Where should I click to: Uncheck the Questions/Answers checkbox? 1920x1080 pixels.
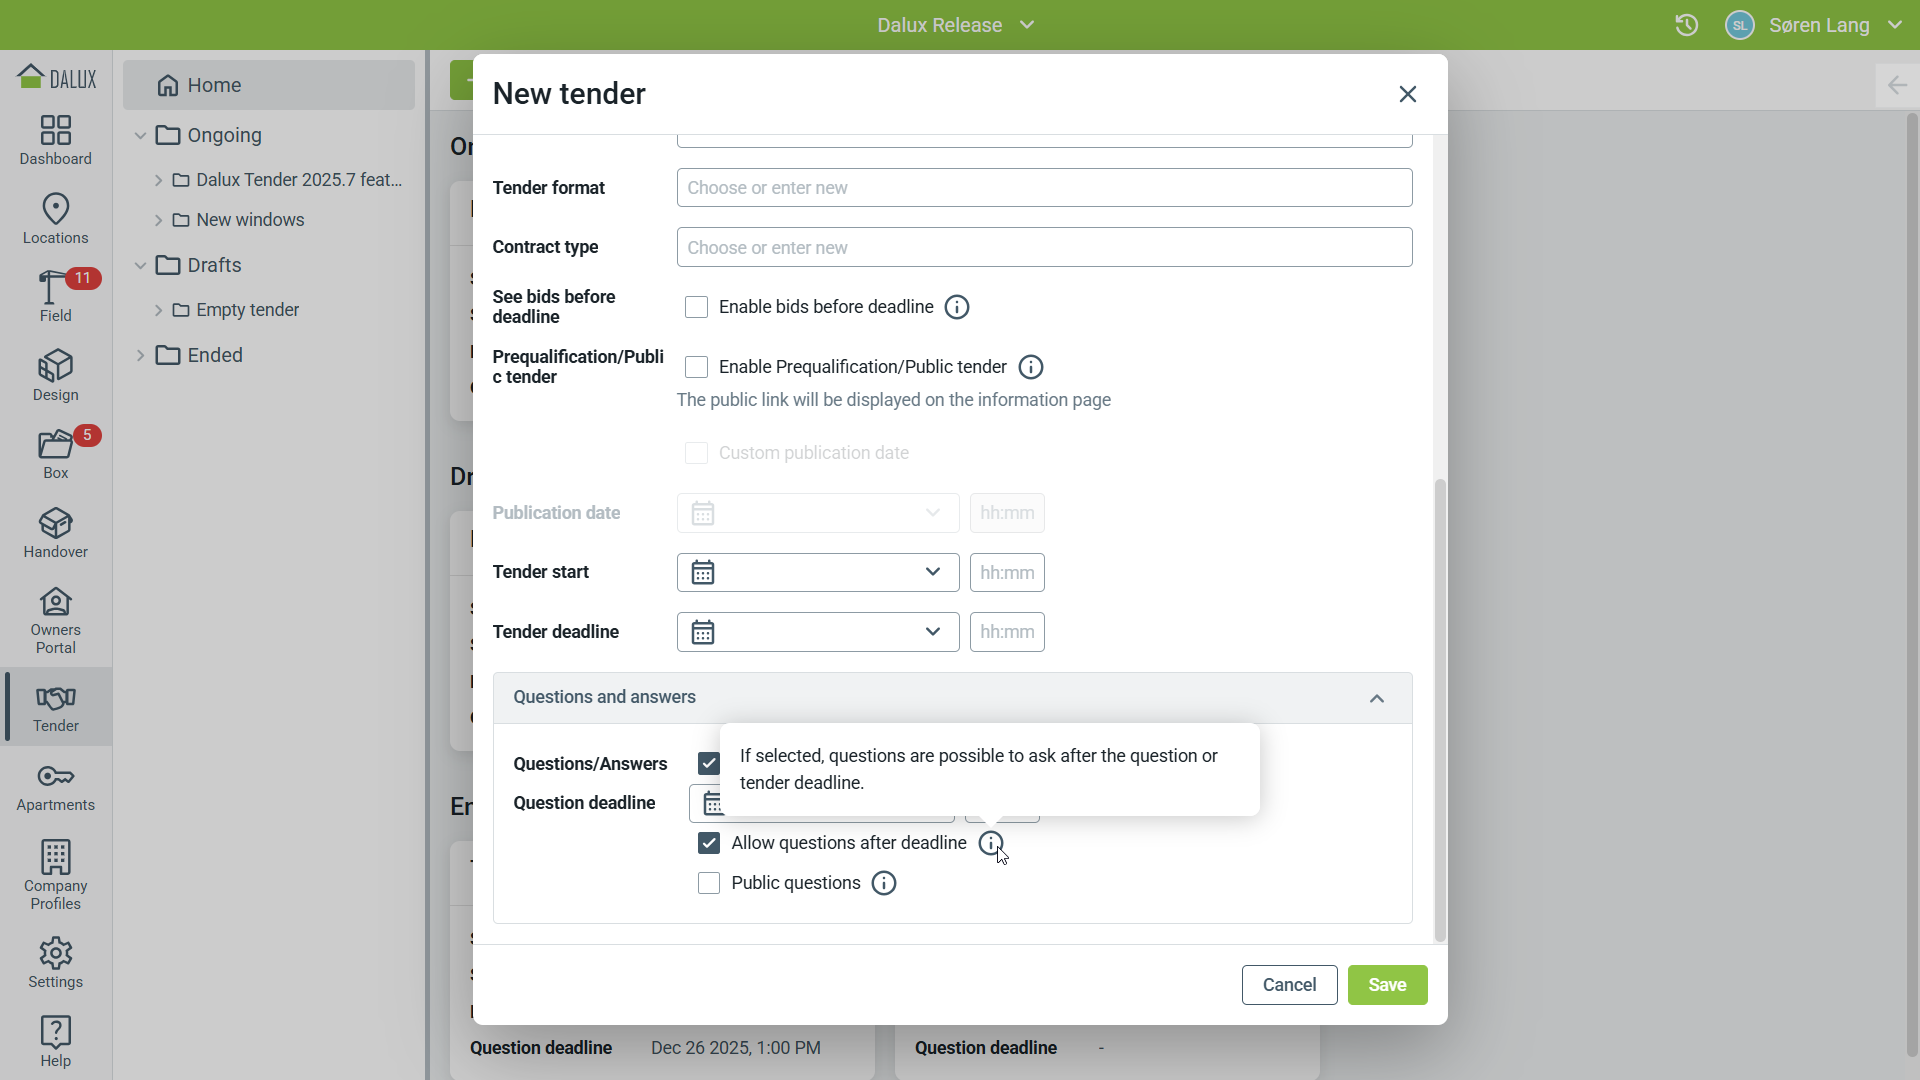tap(709, 764)
